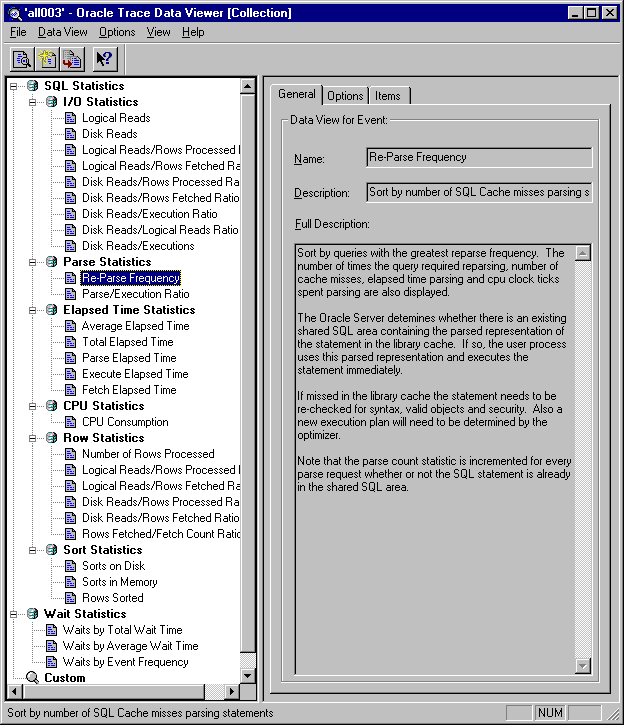Click the Name field containing Re-Parse Frequency
The image size is (624, 725).
click(479, 158)
